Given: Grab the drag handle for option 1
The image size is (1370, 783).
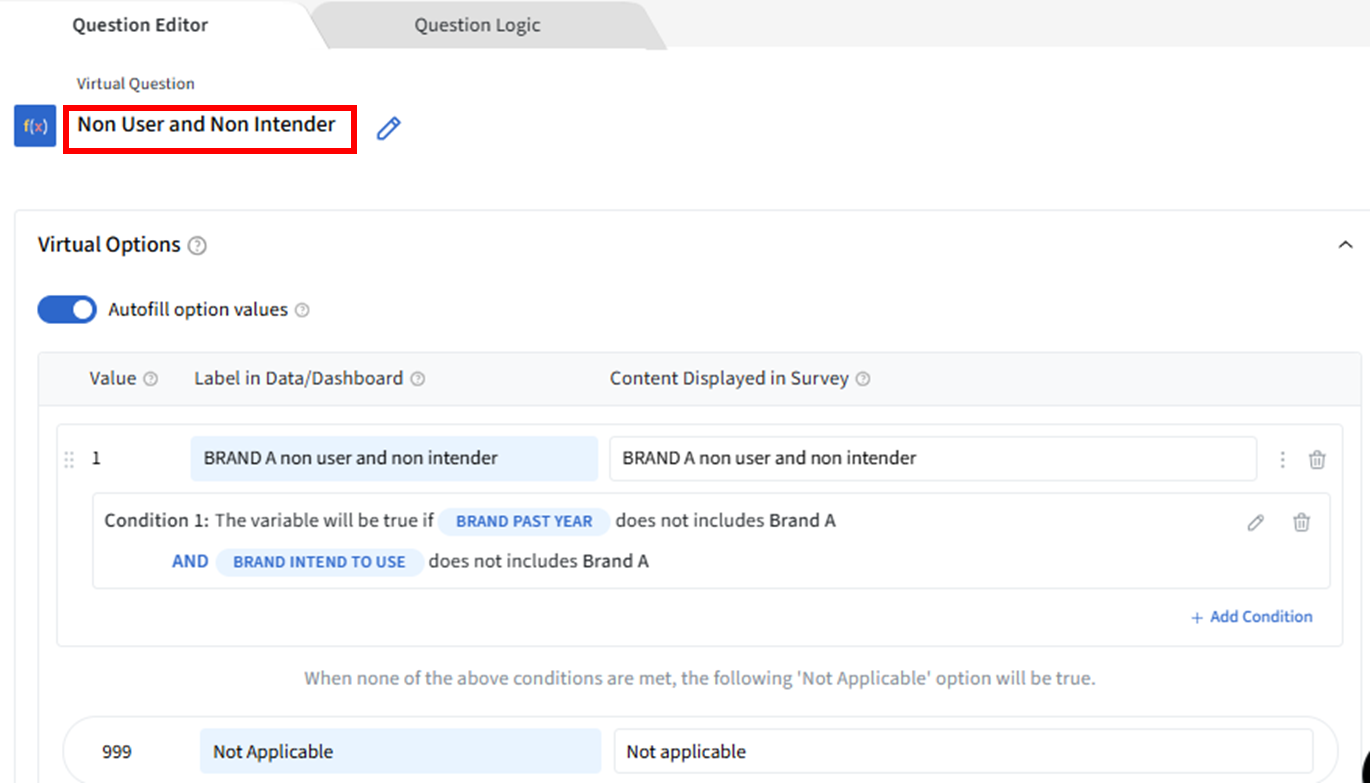Looking at the screenshot, I should 69,459.
